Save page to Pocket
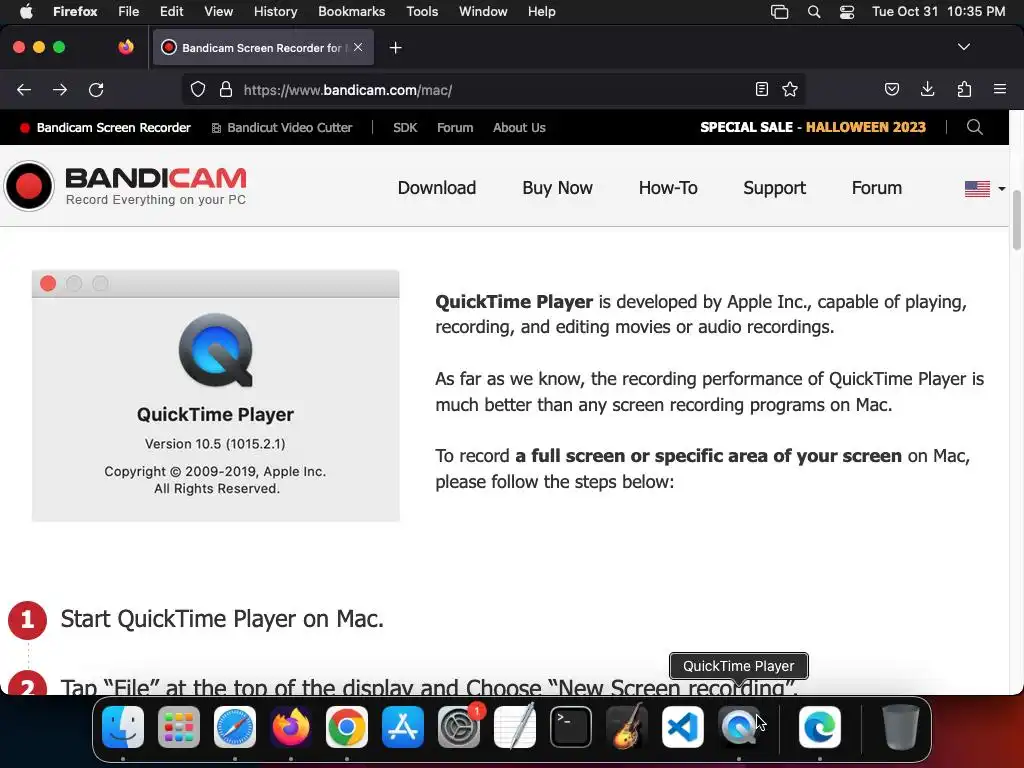This screenshot has height=768, width=1024. tap(891, 89)
